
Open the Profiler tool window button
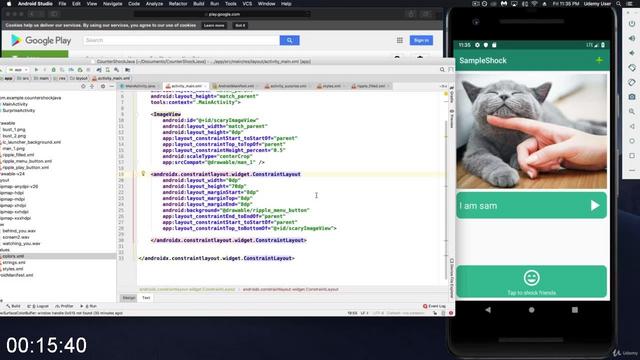64,306
